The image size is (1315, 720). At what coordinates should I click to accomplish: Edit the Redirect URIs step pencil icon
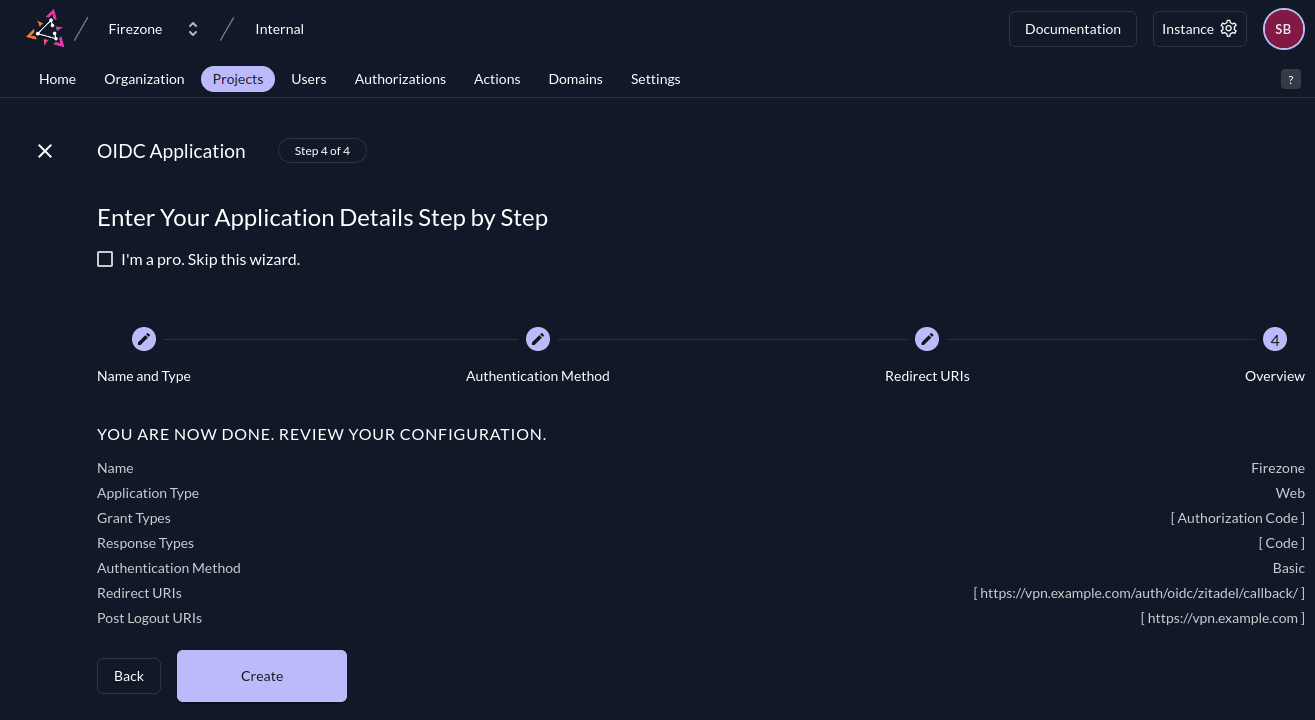tap(927, 339)
